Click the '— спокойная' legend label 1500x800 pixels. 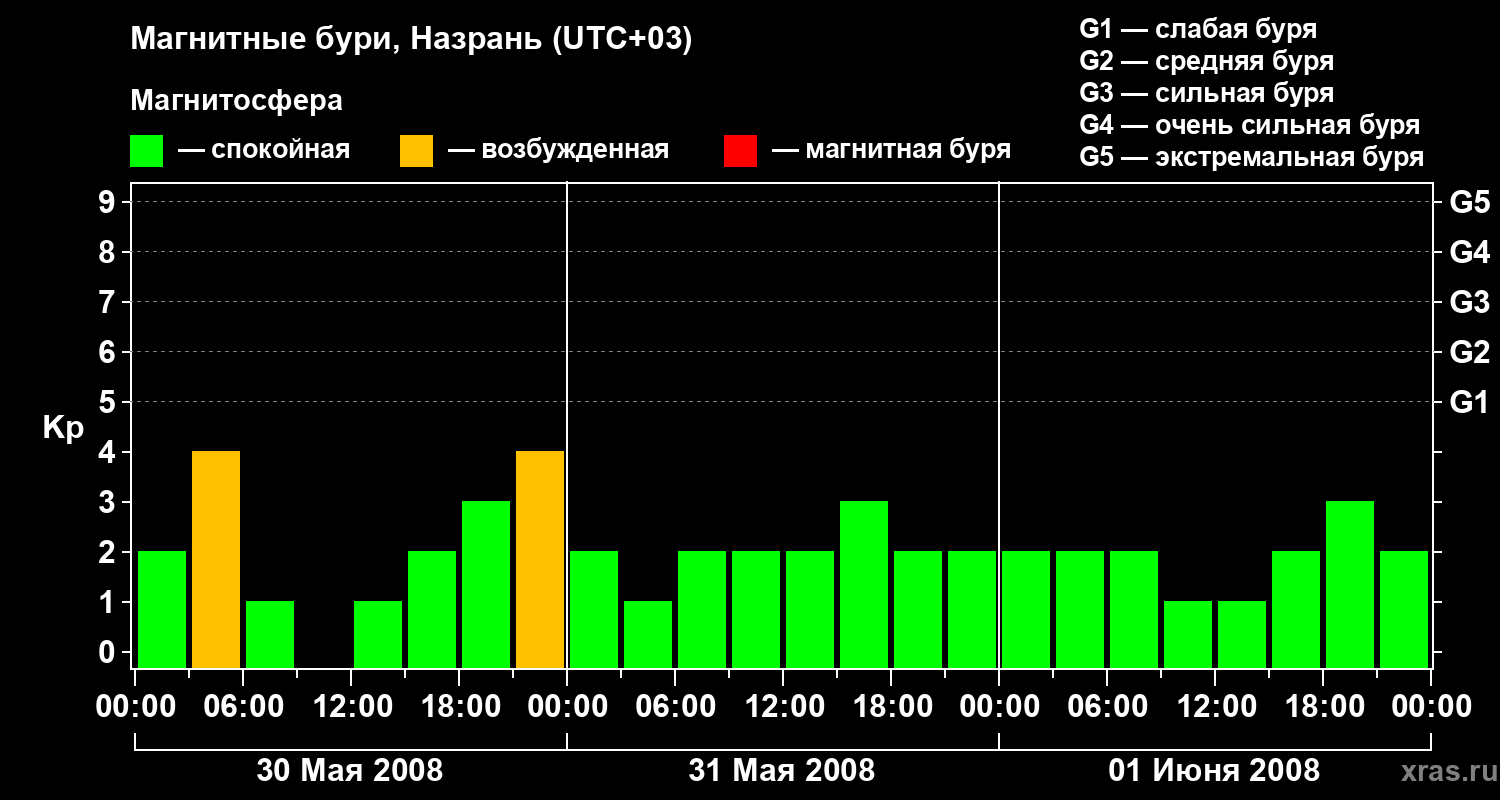(x=264, y=151)
